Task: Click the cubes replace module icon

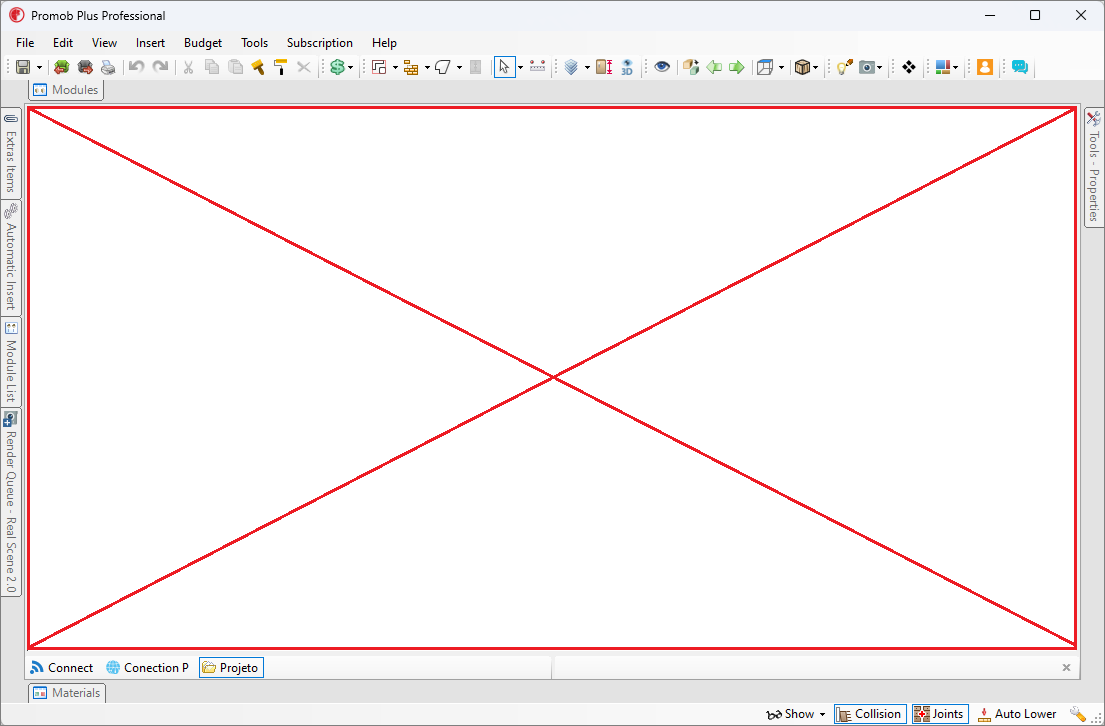Action: [691, 67]
